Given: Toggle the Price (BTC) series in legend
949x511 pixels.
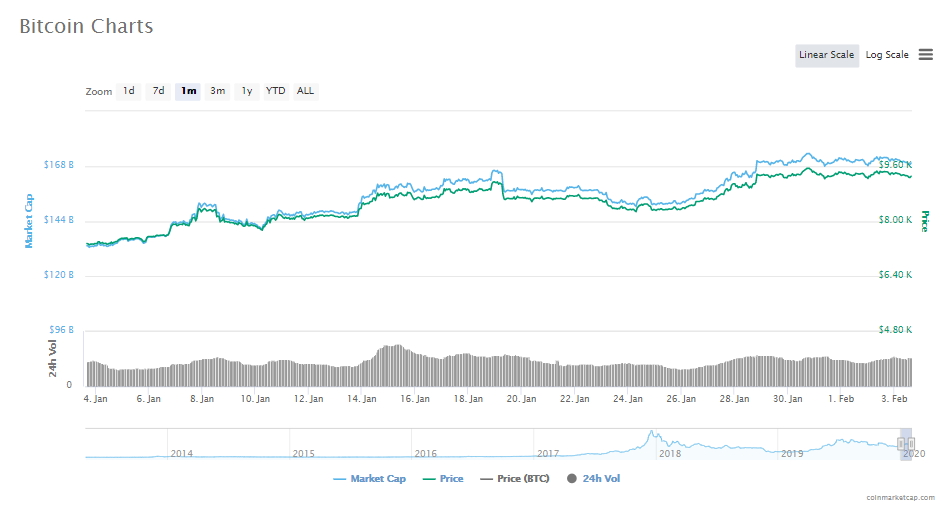Looking at the screenshot, I should 514,478.
